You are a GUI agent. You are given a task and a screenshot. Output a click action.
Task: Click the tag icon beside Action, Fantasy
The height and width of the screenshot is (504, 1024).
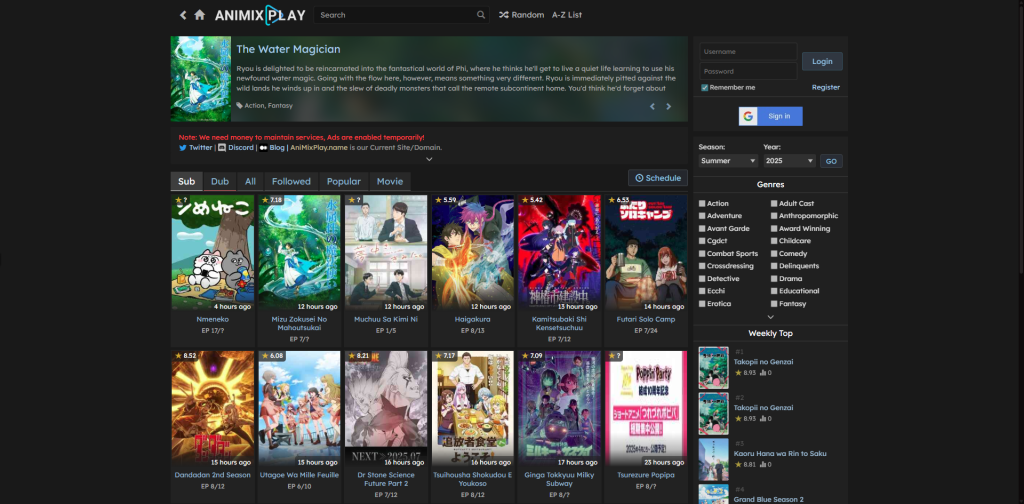pos(240,105)
